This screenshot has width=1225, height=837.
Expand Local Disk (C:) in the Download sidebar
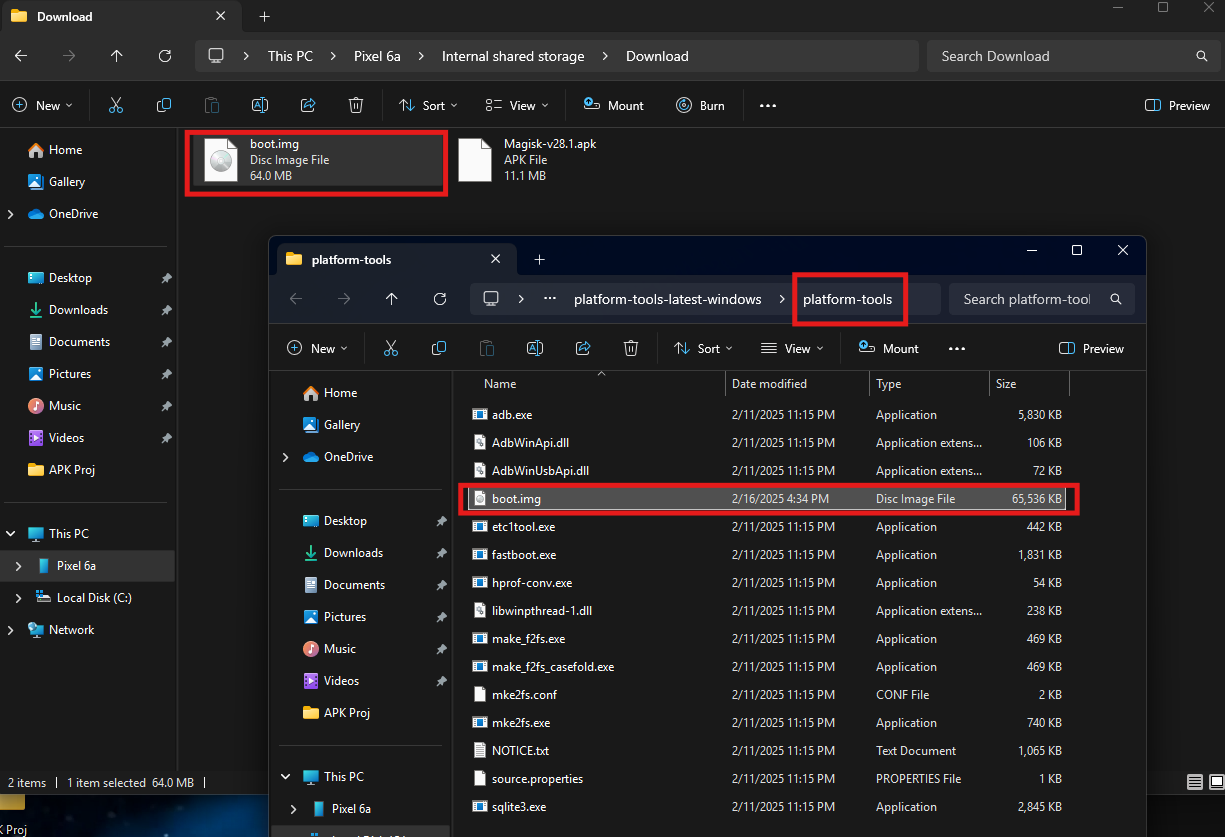coord(18,598)
